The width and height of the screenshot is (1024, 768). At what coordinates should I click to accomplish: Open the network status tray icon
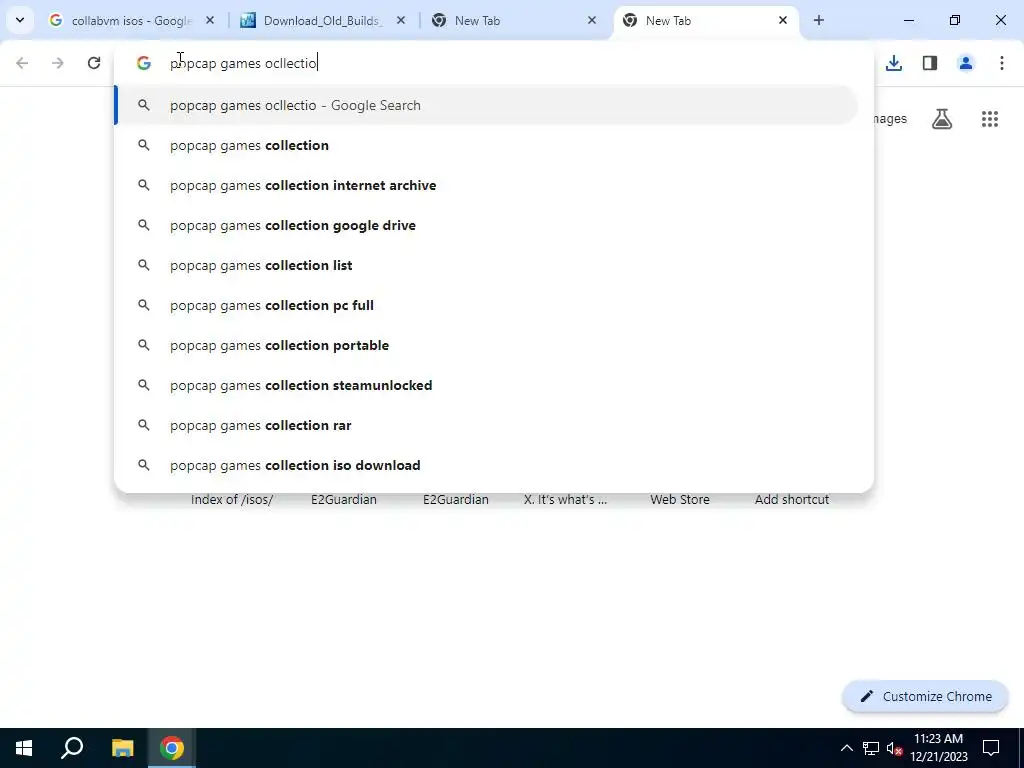871,748
